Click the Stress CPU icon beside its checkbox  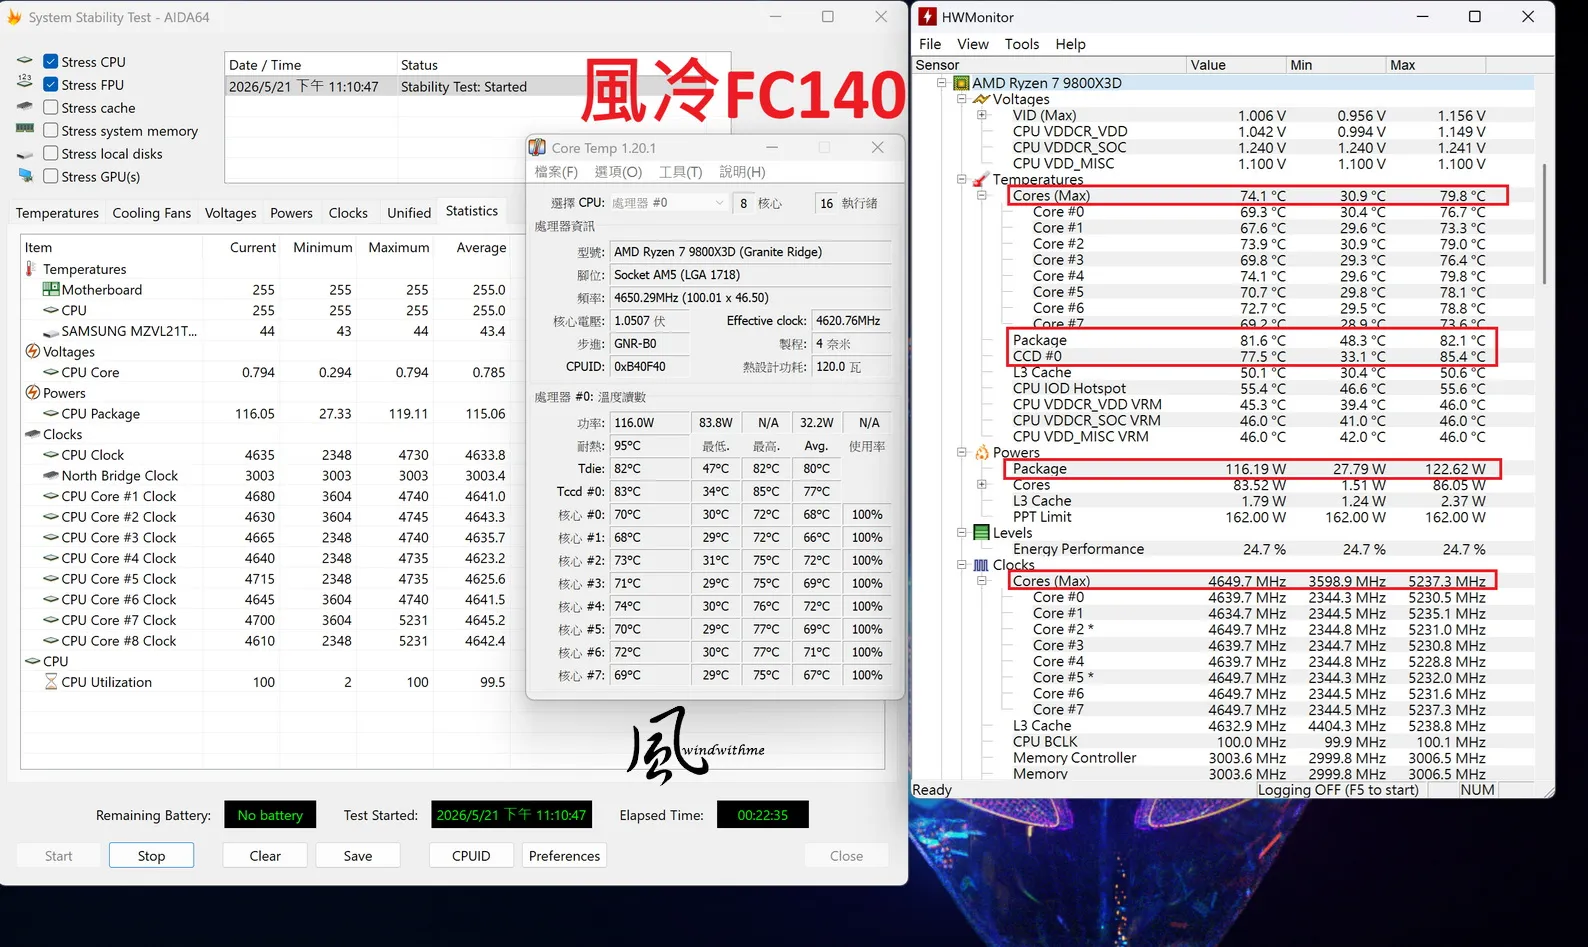tap(25, 61)
